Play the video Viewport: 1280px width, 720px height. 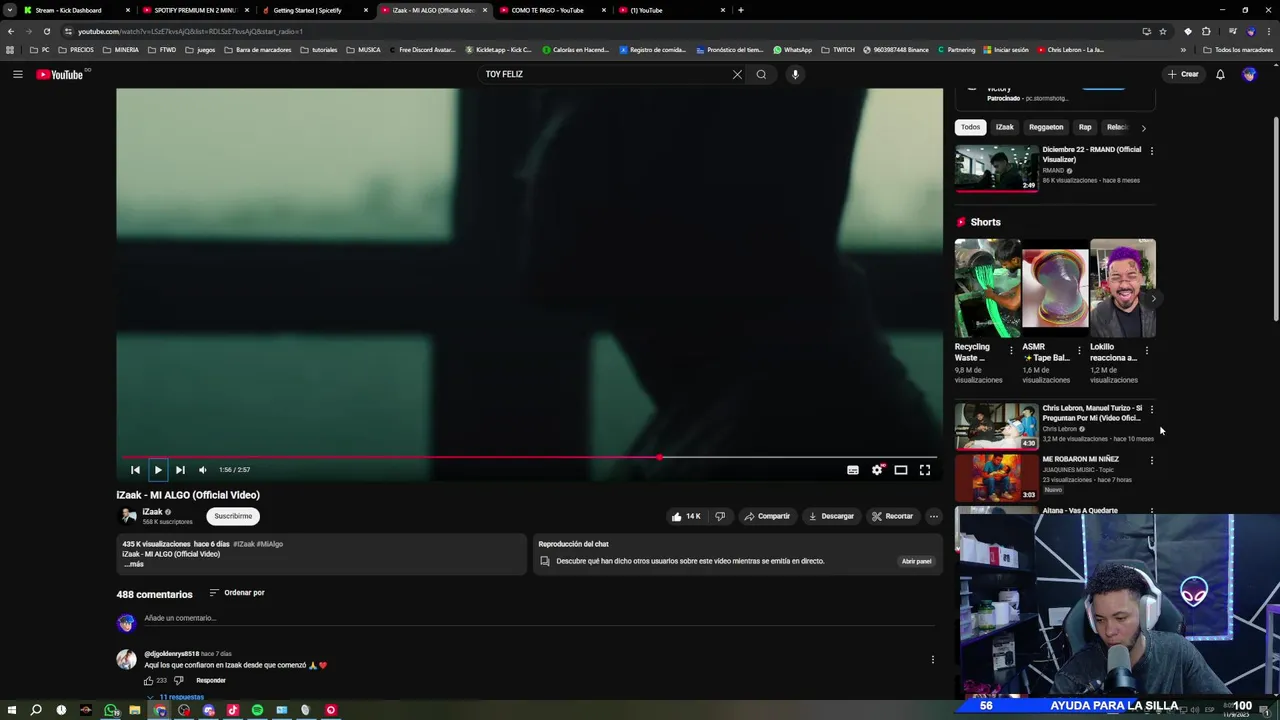point(157,470)
